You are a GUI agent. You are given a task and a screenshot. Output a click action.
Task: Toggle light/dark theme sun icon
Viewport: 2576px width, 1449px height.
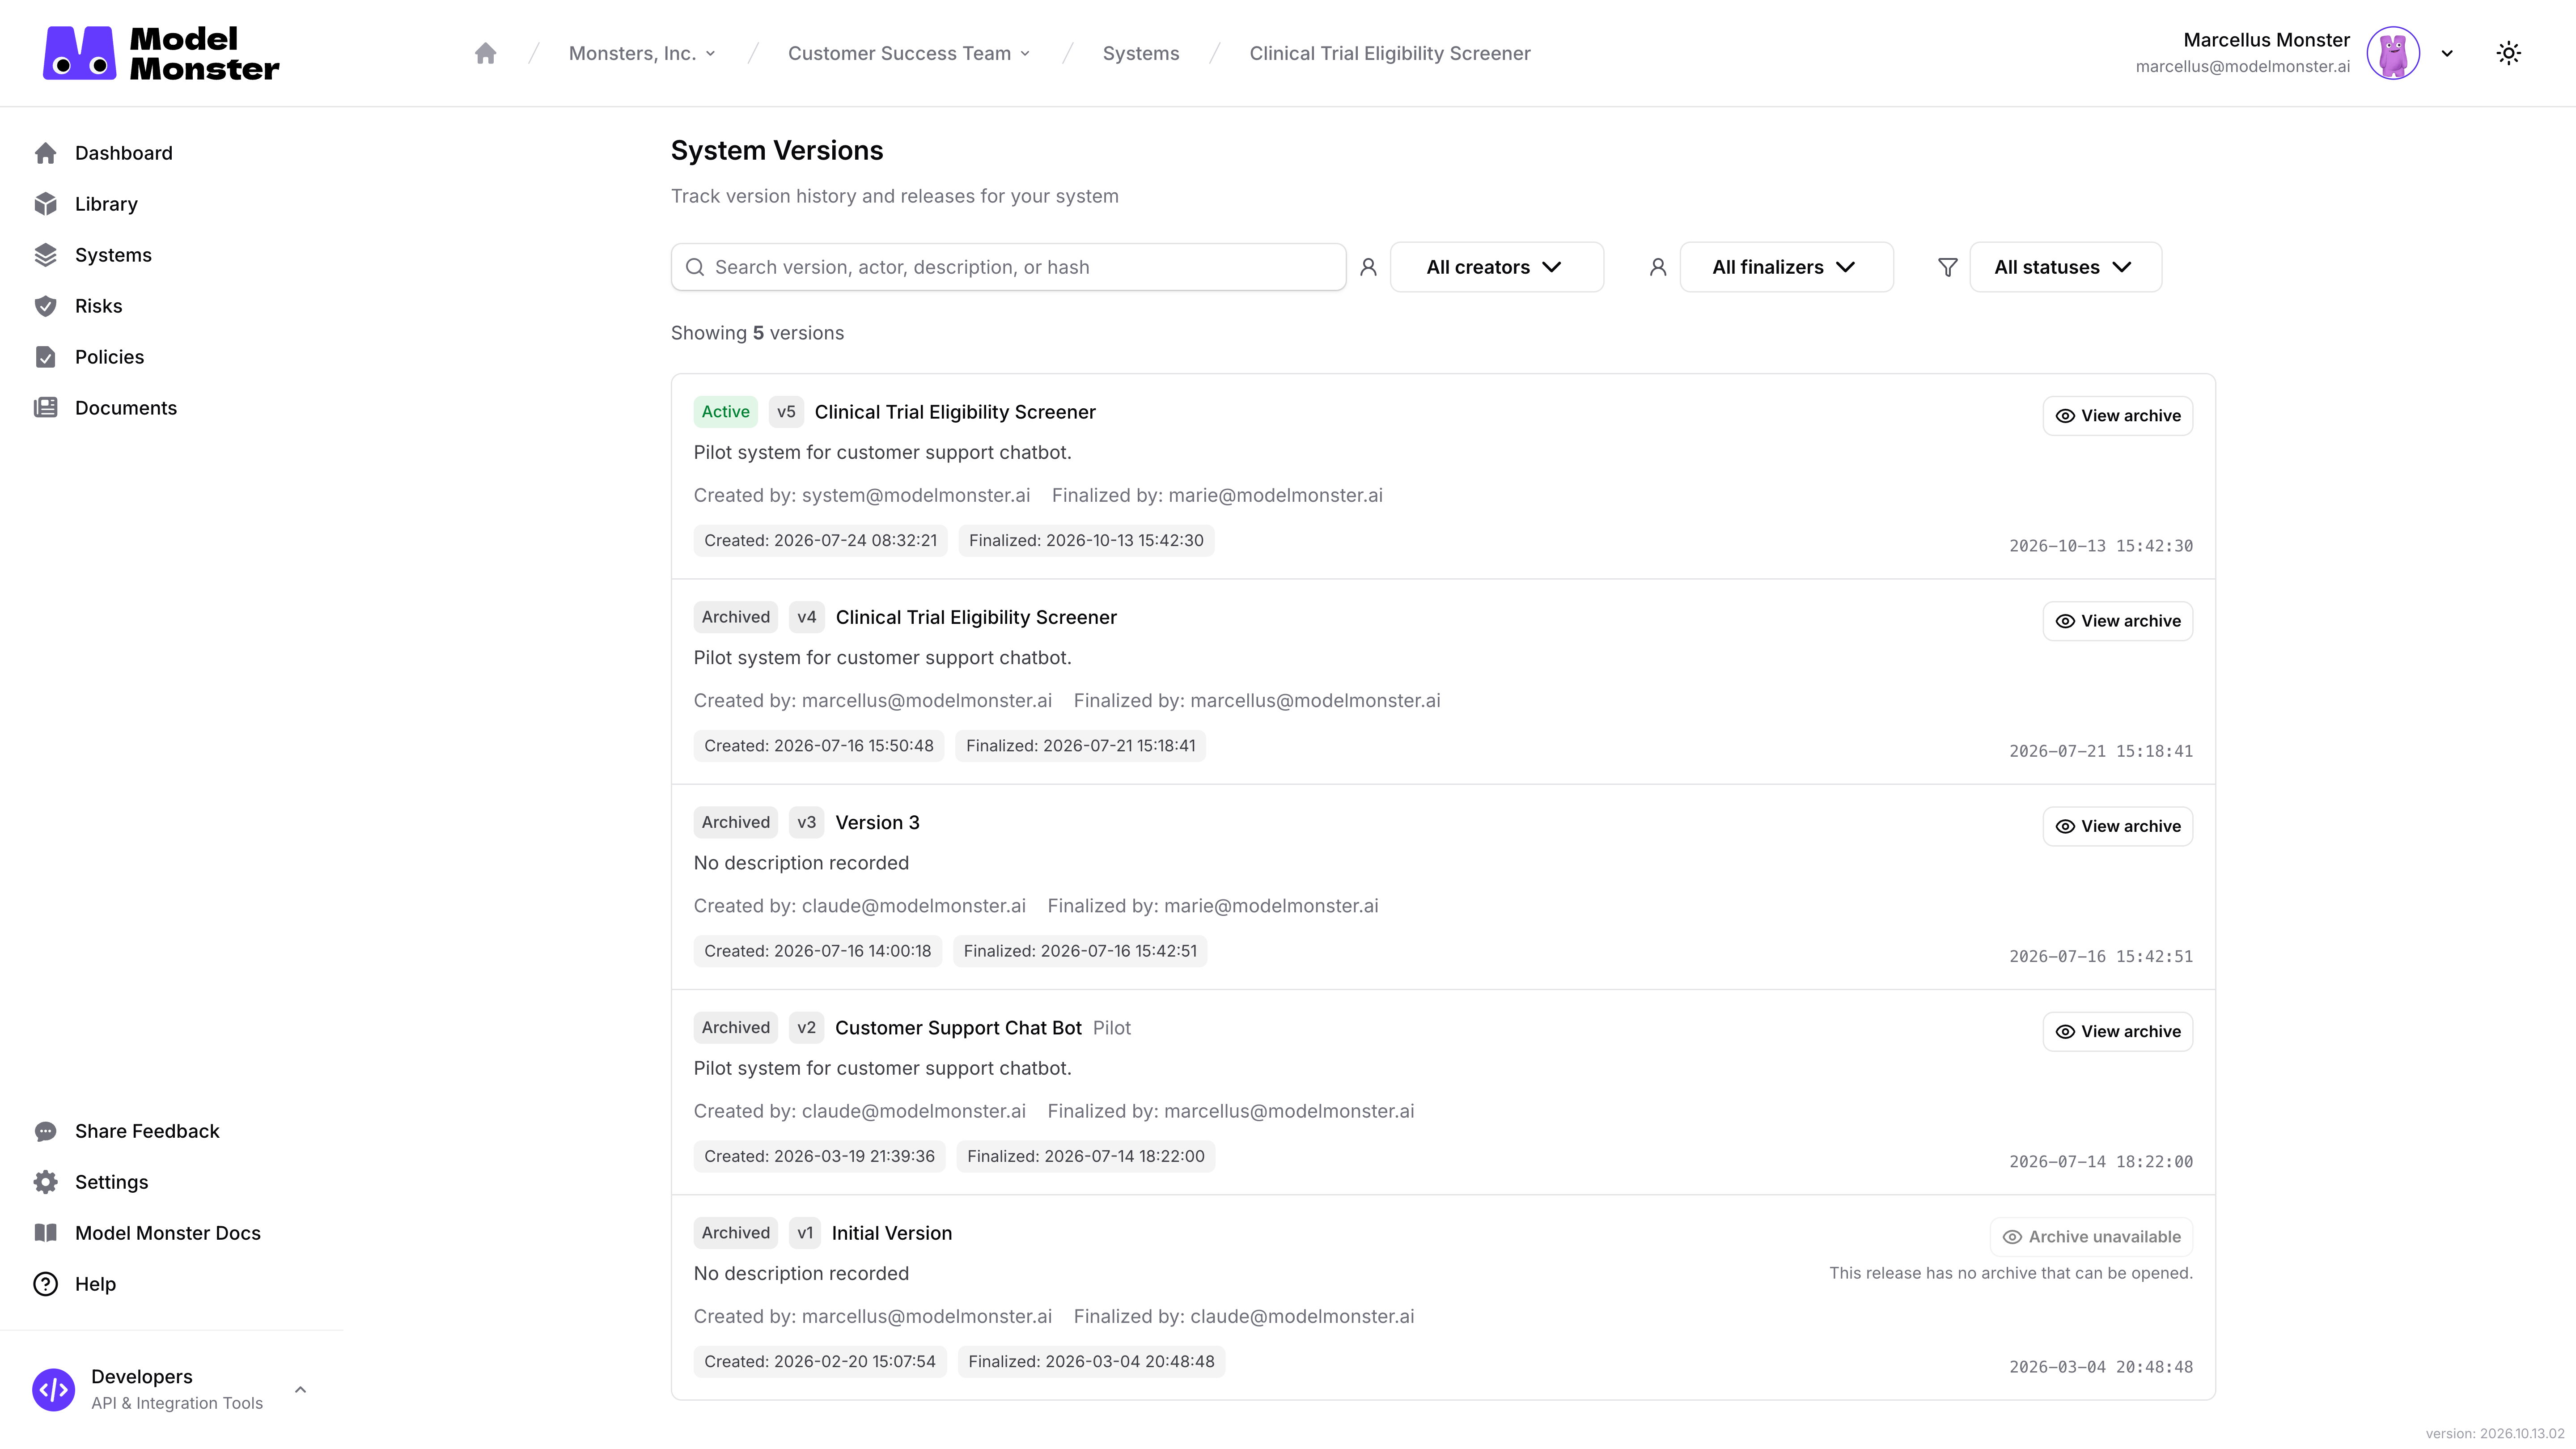[x=2508, y=53]
